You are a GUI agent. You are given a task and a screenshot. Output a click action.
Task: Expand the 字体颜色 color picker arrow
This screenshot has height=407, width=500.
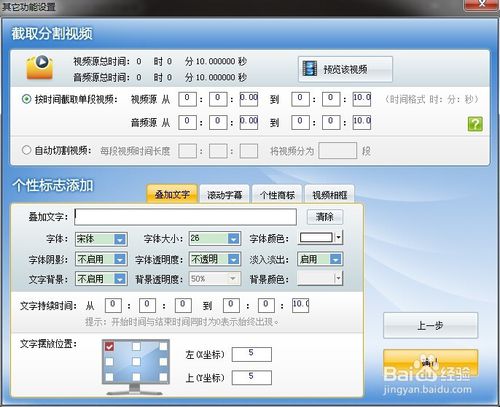pyautogui.click(x=338, y=237)
